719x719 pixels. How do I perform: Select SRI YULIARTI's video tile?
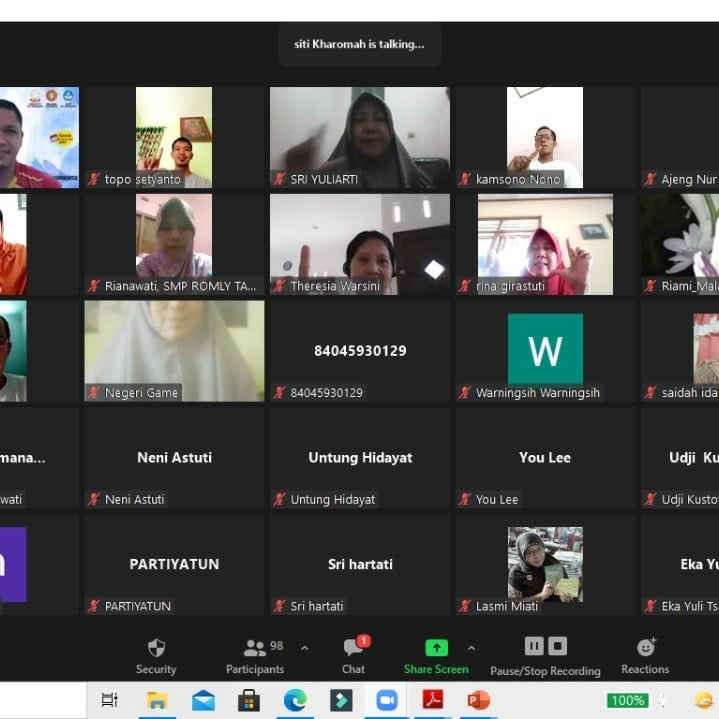pos(359,137)
